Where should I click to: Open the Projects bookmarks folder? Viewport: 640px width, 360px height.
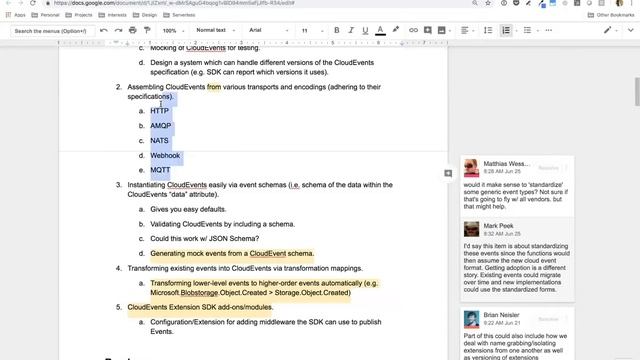(x=79, y=15)
